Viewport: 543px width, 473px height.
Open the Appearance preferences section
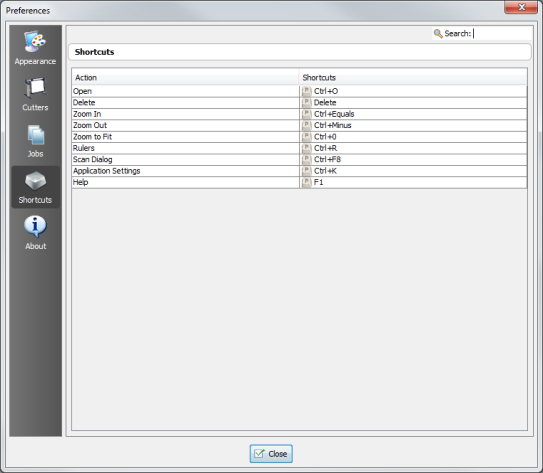point(35,48)
